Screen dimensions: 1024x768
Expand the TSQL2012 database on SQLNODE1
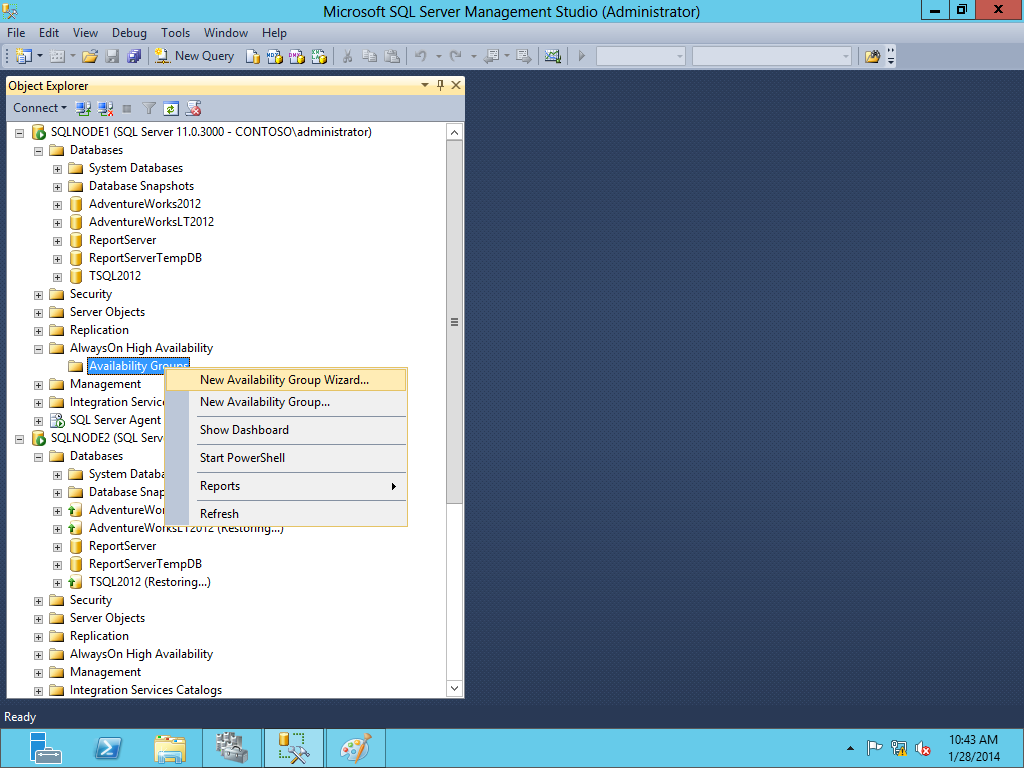click(x=57, y=277)
